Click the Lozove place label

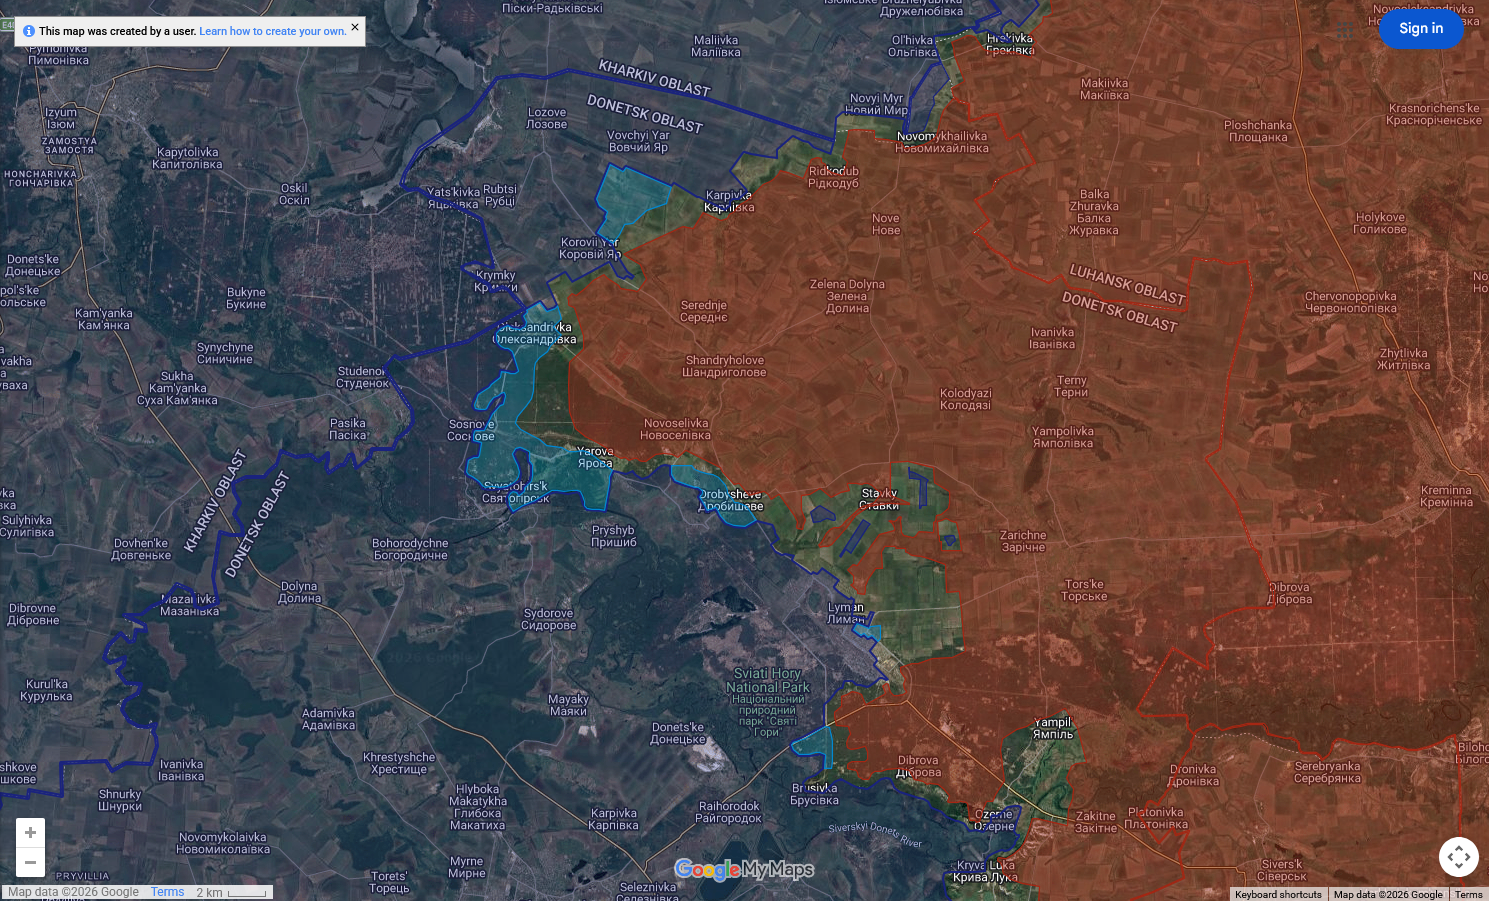(x=547, y=118)
